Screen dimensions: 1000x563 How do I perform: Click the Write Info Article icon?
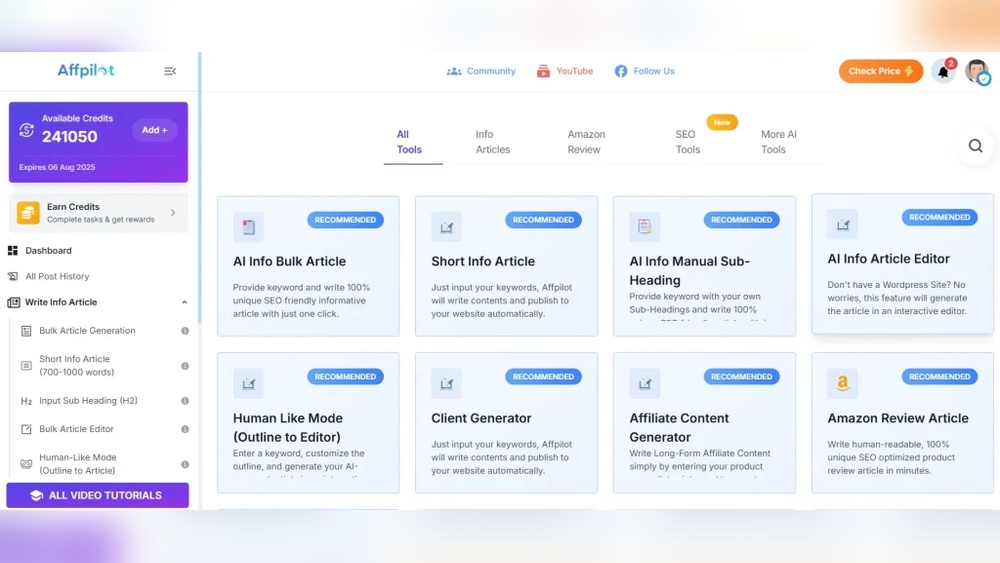(x=13, y=302)
